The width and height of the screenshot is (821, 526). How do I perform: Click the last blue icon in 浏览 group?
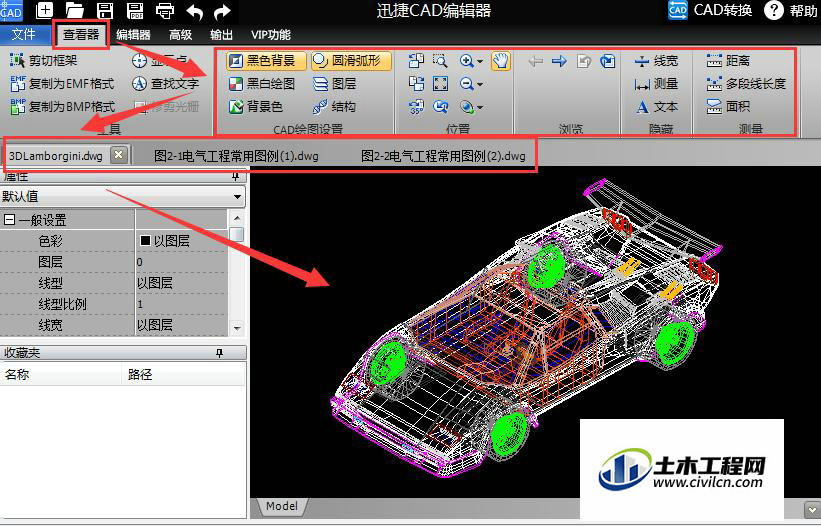point(607,61)
